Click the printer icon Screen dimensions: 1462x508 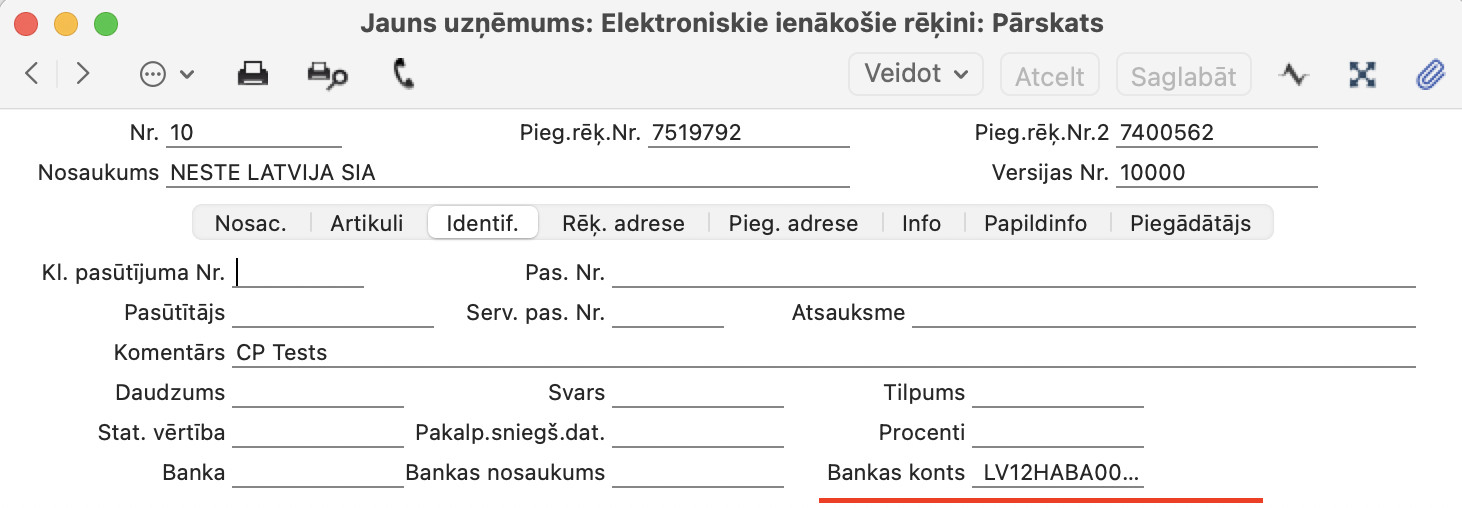click(x=252, y=74)
